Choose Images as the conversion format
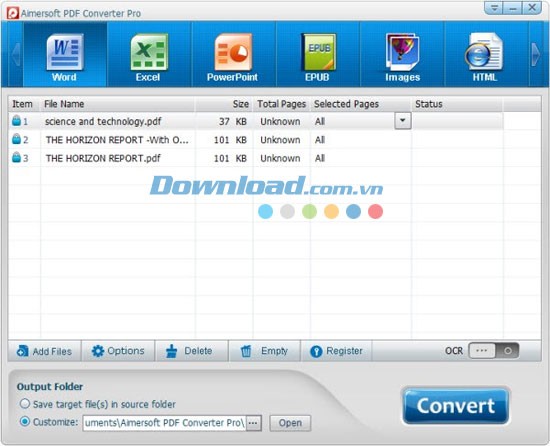 [402, 54]
